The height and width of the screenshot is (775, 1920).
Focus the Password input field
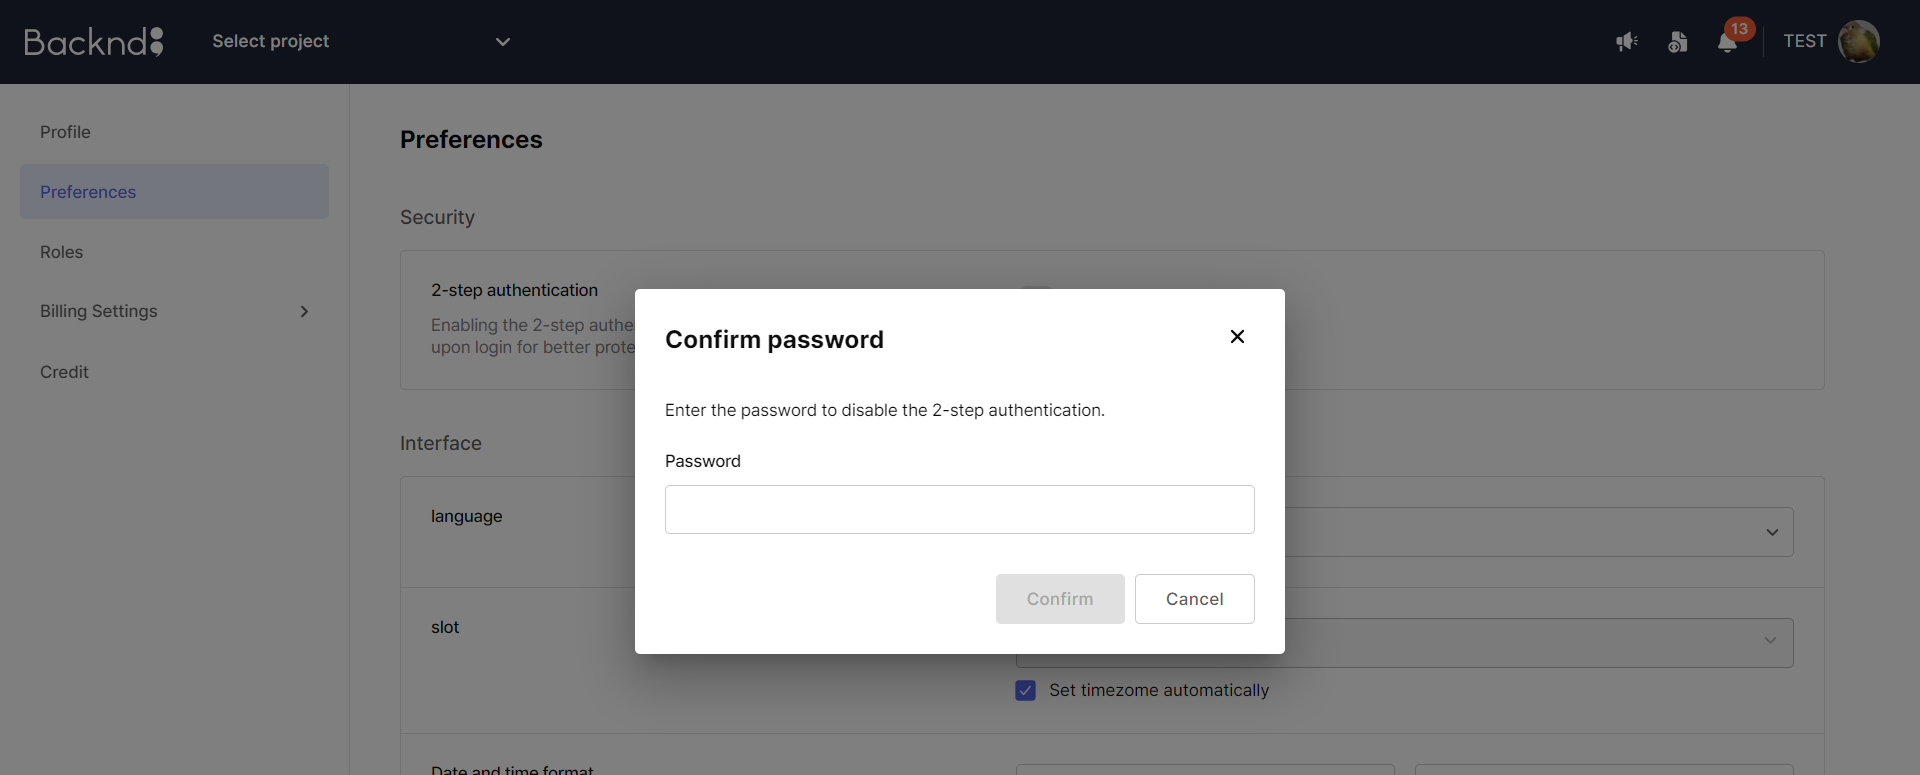click(x=959, y=510)
